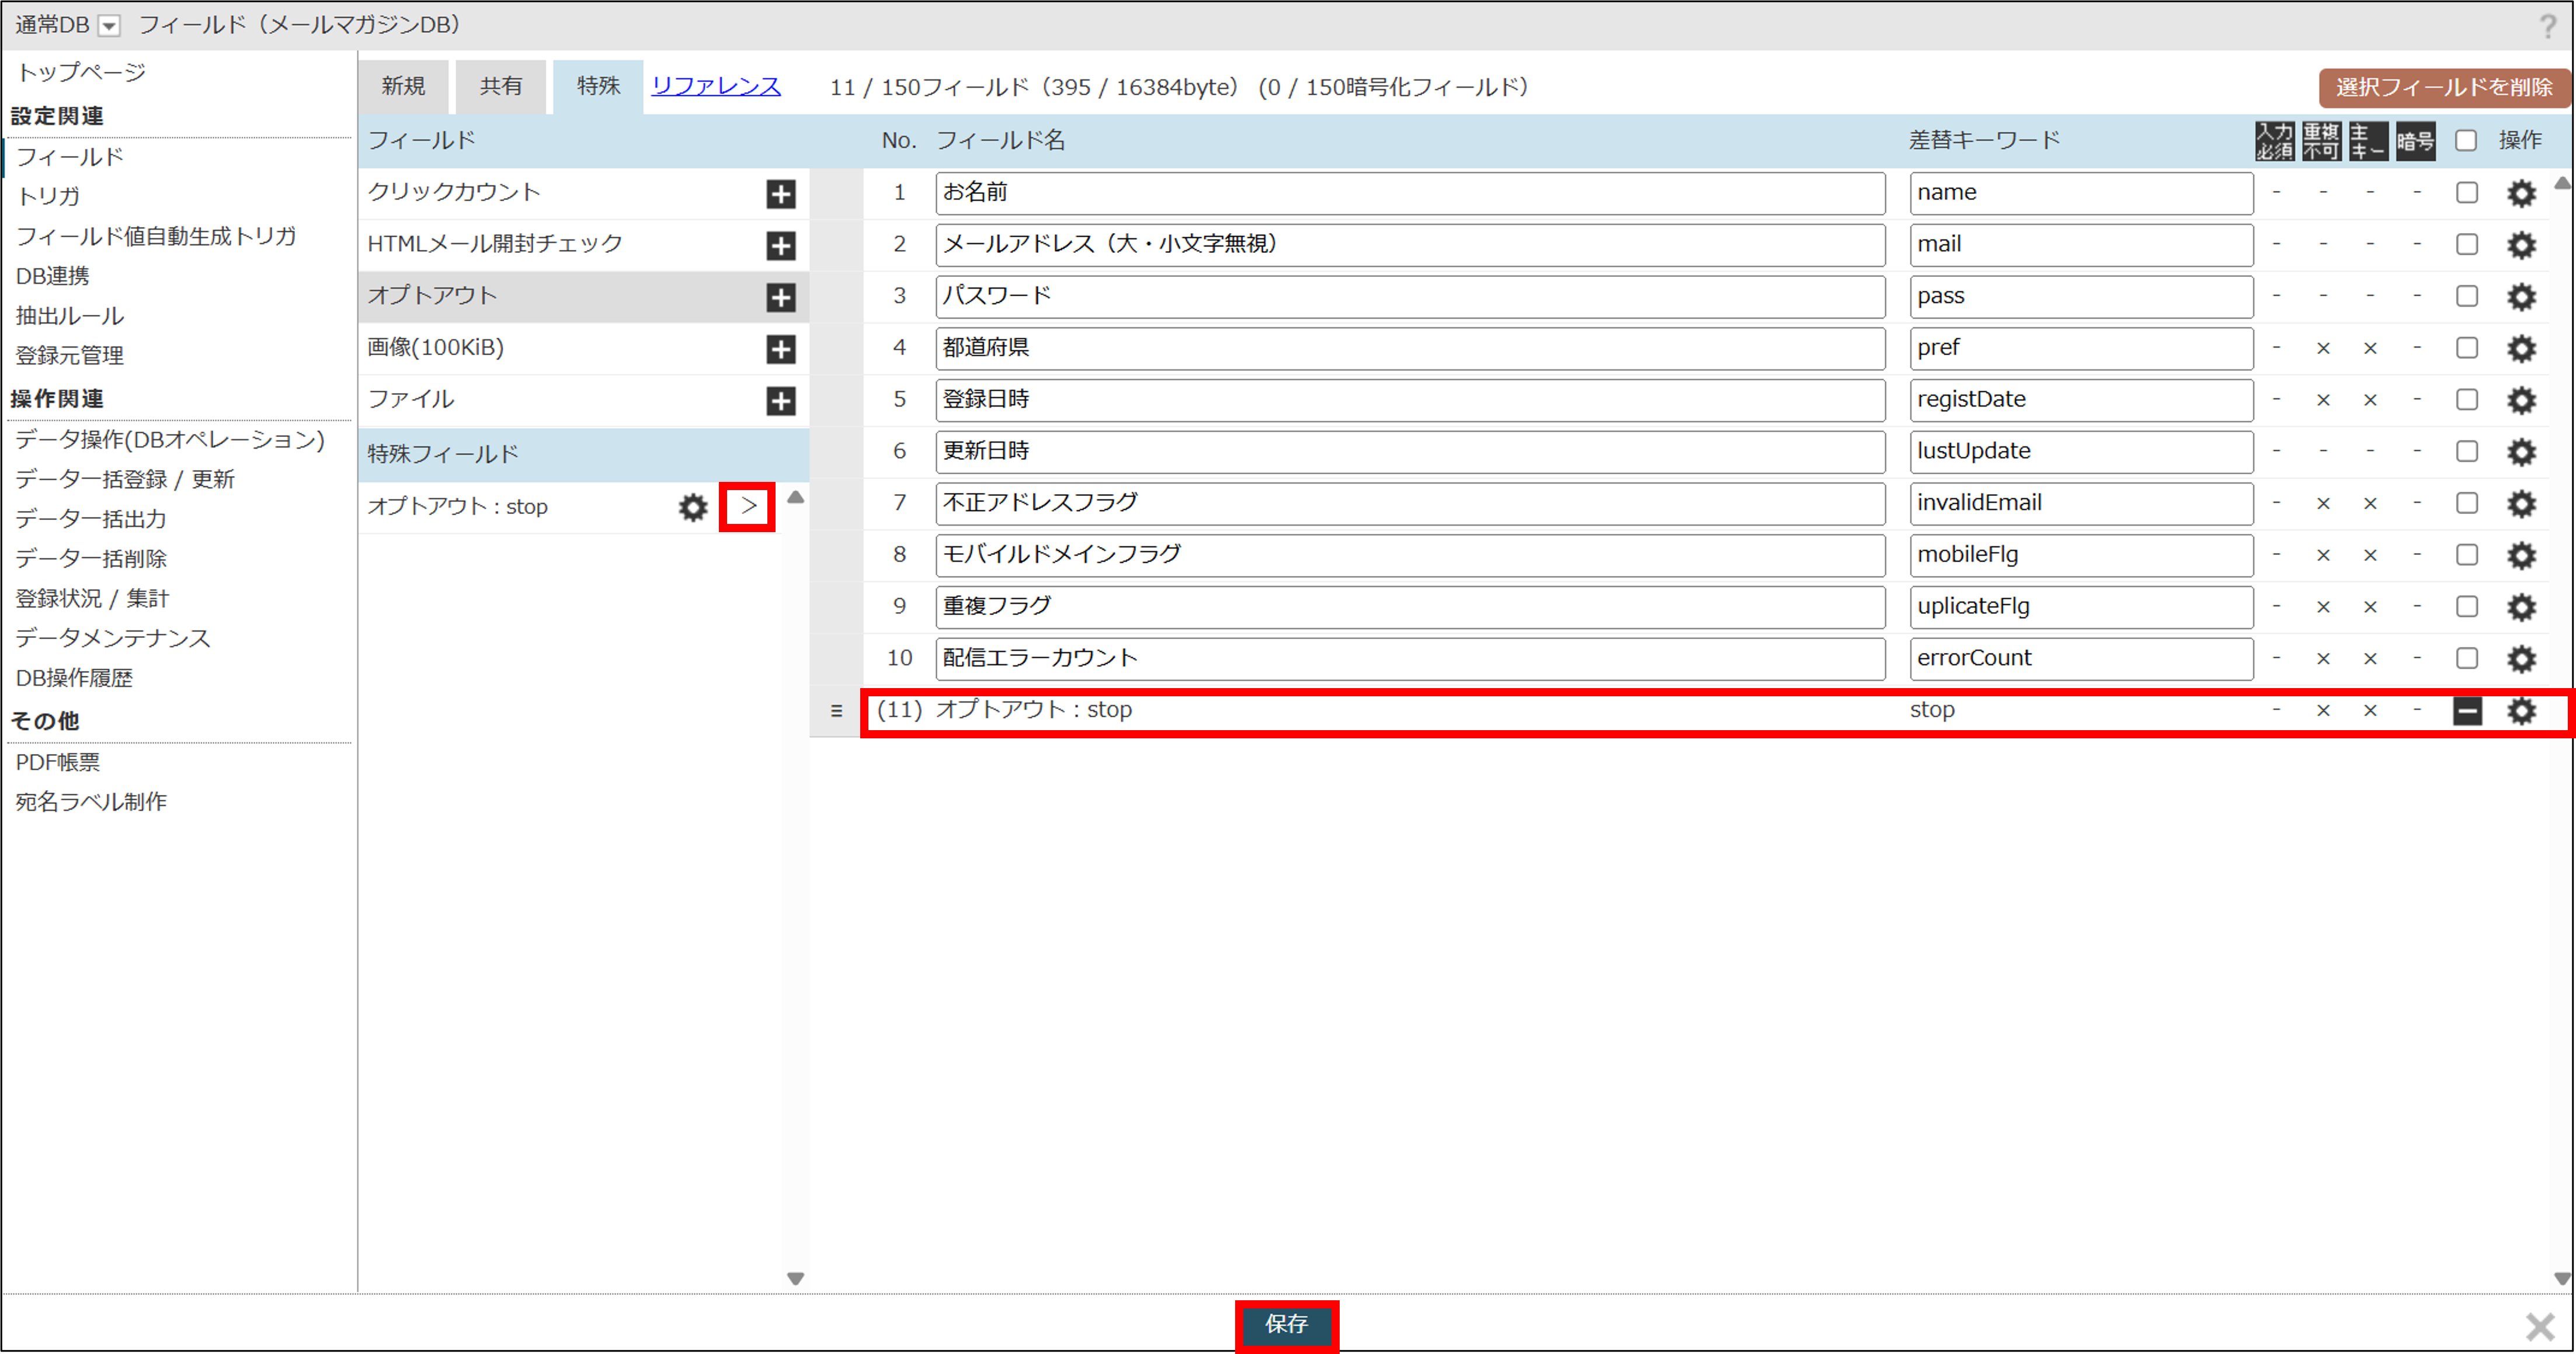Click the minus icon on オプトアウト:stop row
2576x1354 pixels.
click(x=2467, y=711)
